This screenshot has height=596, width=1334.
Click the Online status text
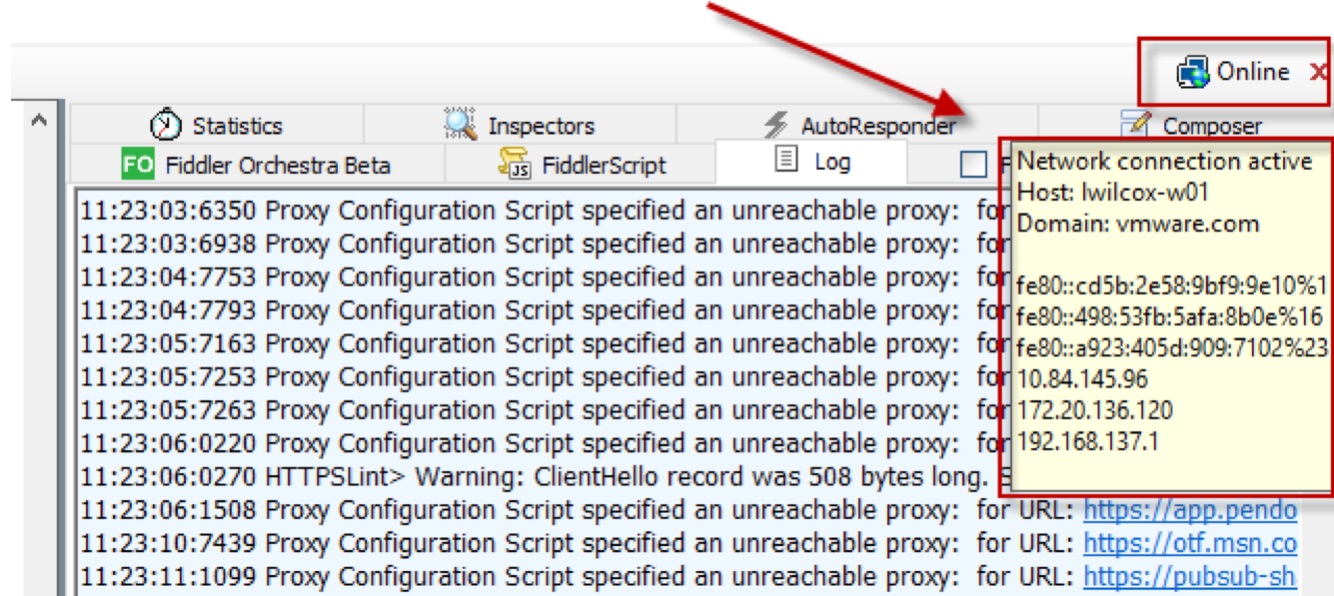(1253, 72)
